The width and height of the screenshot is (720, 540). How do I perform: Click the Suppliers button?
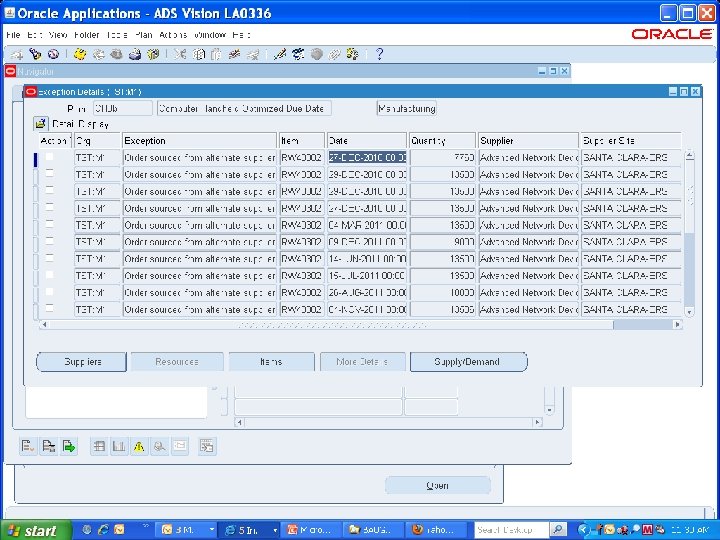81,362
